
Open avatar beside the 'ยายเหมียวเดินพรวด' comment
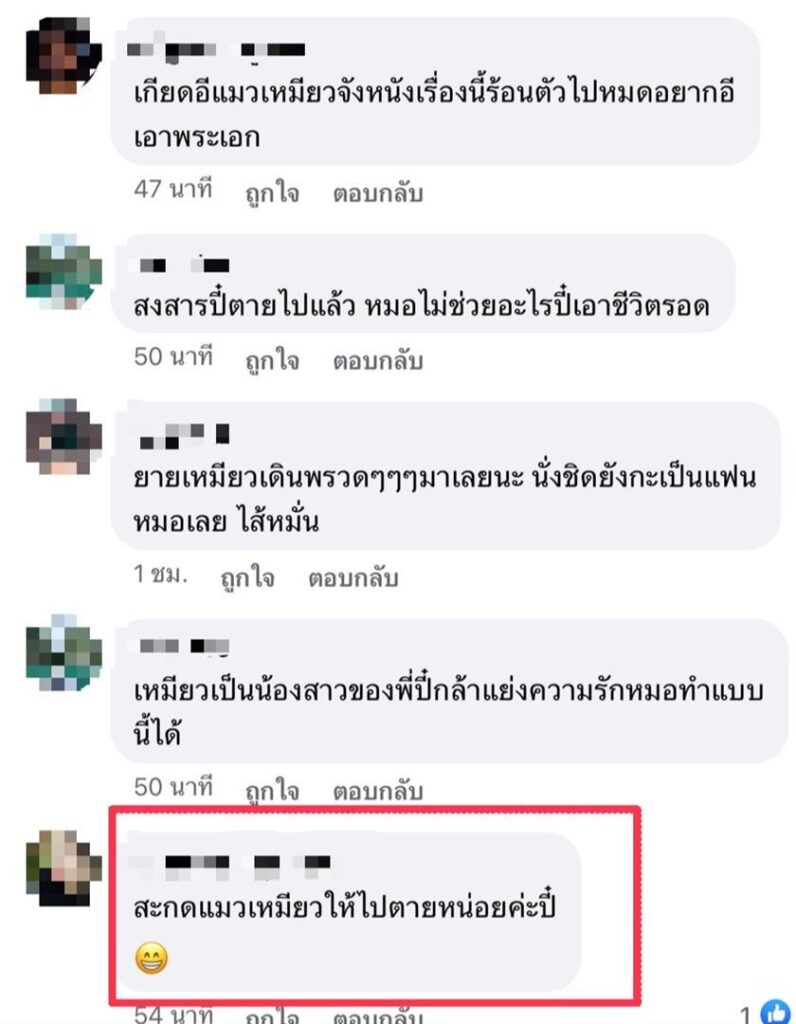pyautogui.click(x=63, y=436)
